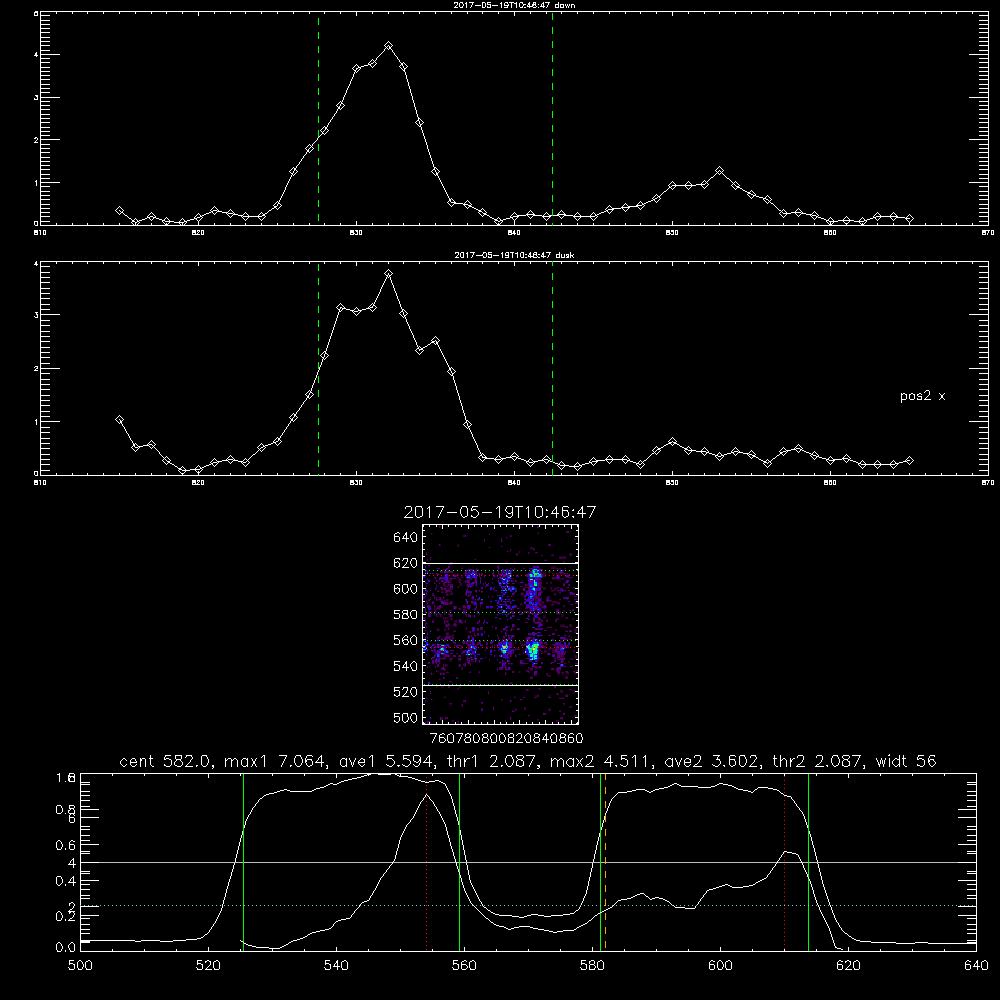The width and height of the screenshot is (1000, 1000).
Task: Click the 500 y-axis label of the heatmap
Action: pos(406,717)
